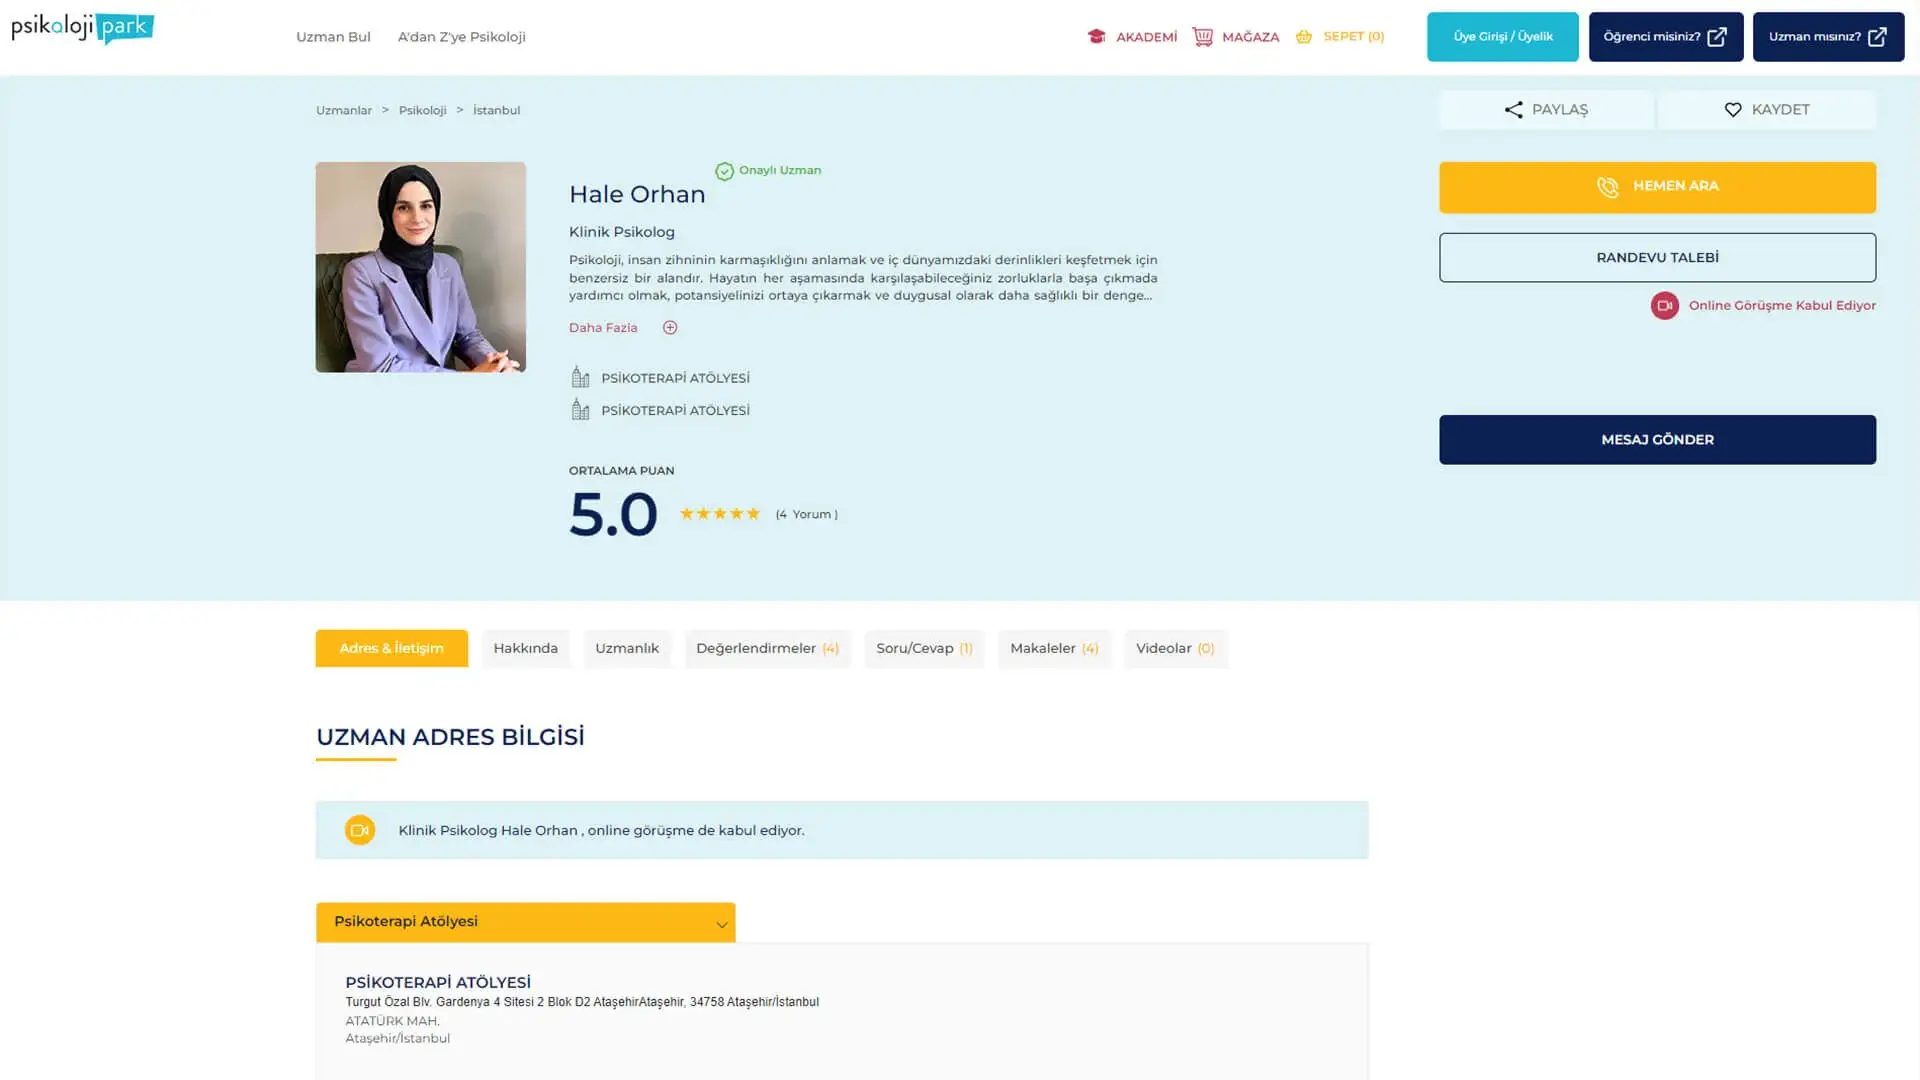Click the Mesaj Gönder button
Viewport: 1920px width, 1080px height.
coord(1657,440)
